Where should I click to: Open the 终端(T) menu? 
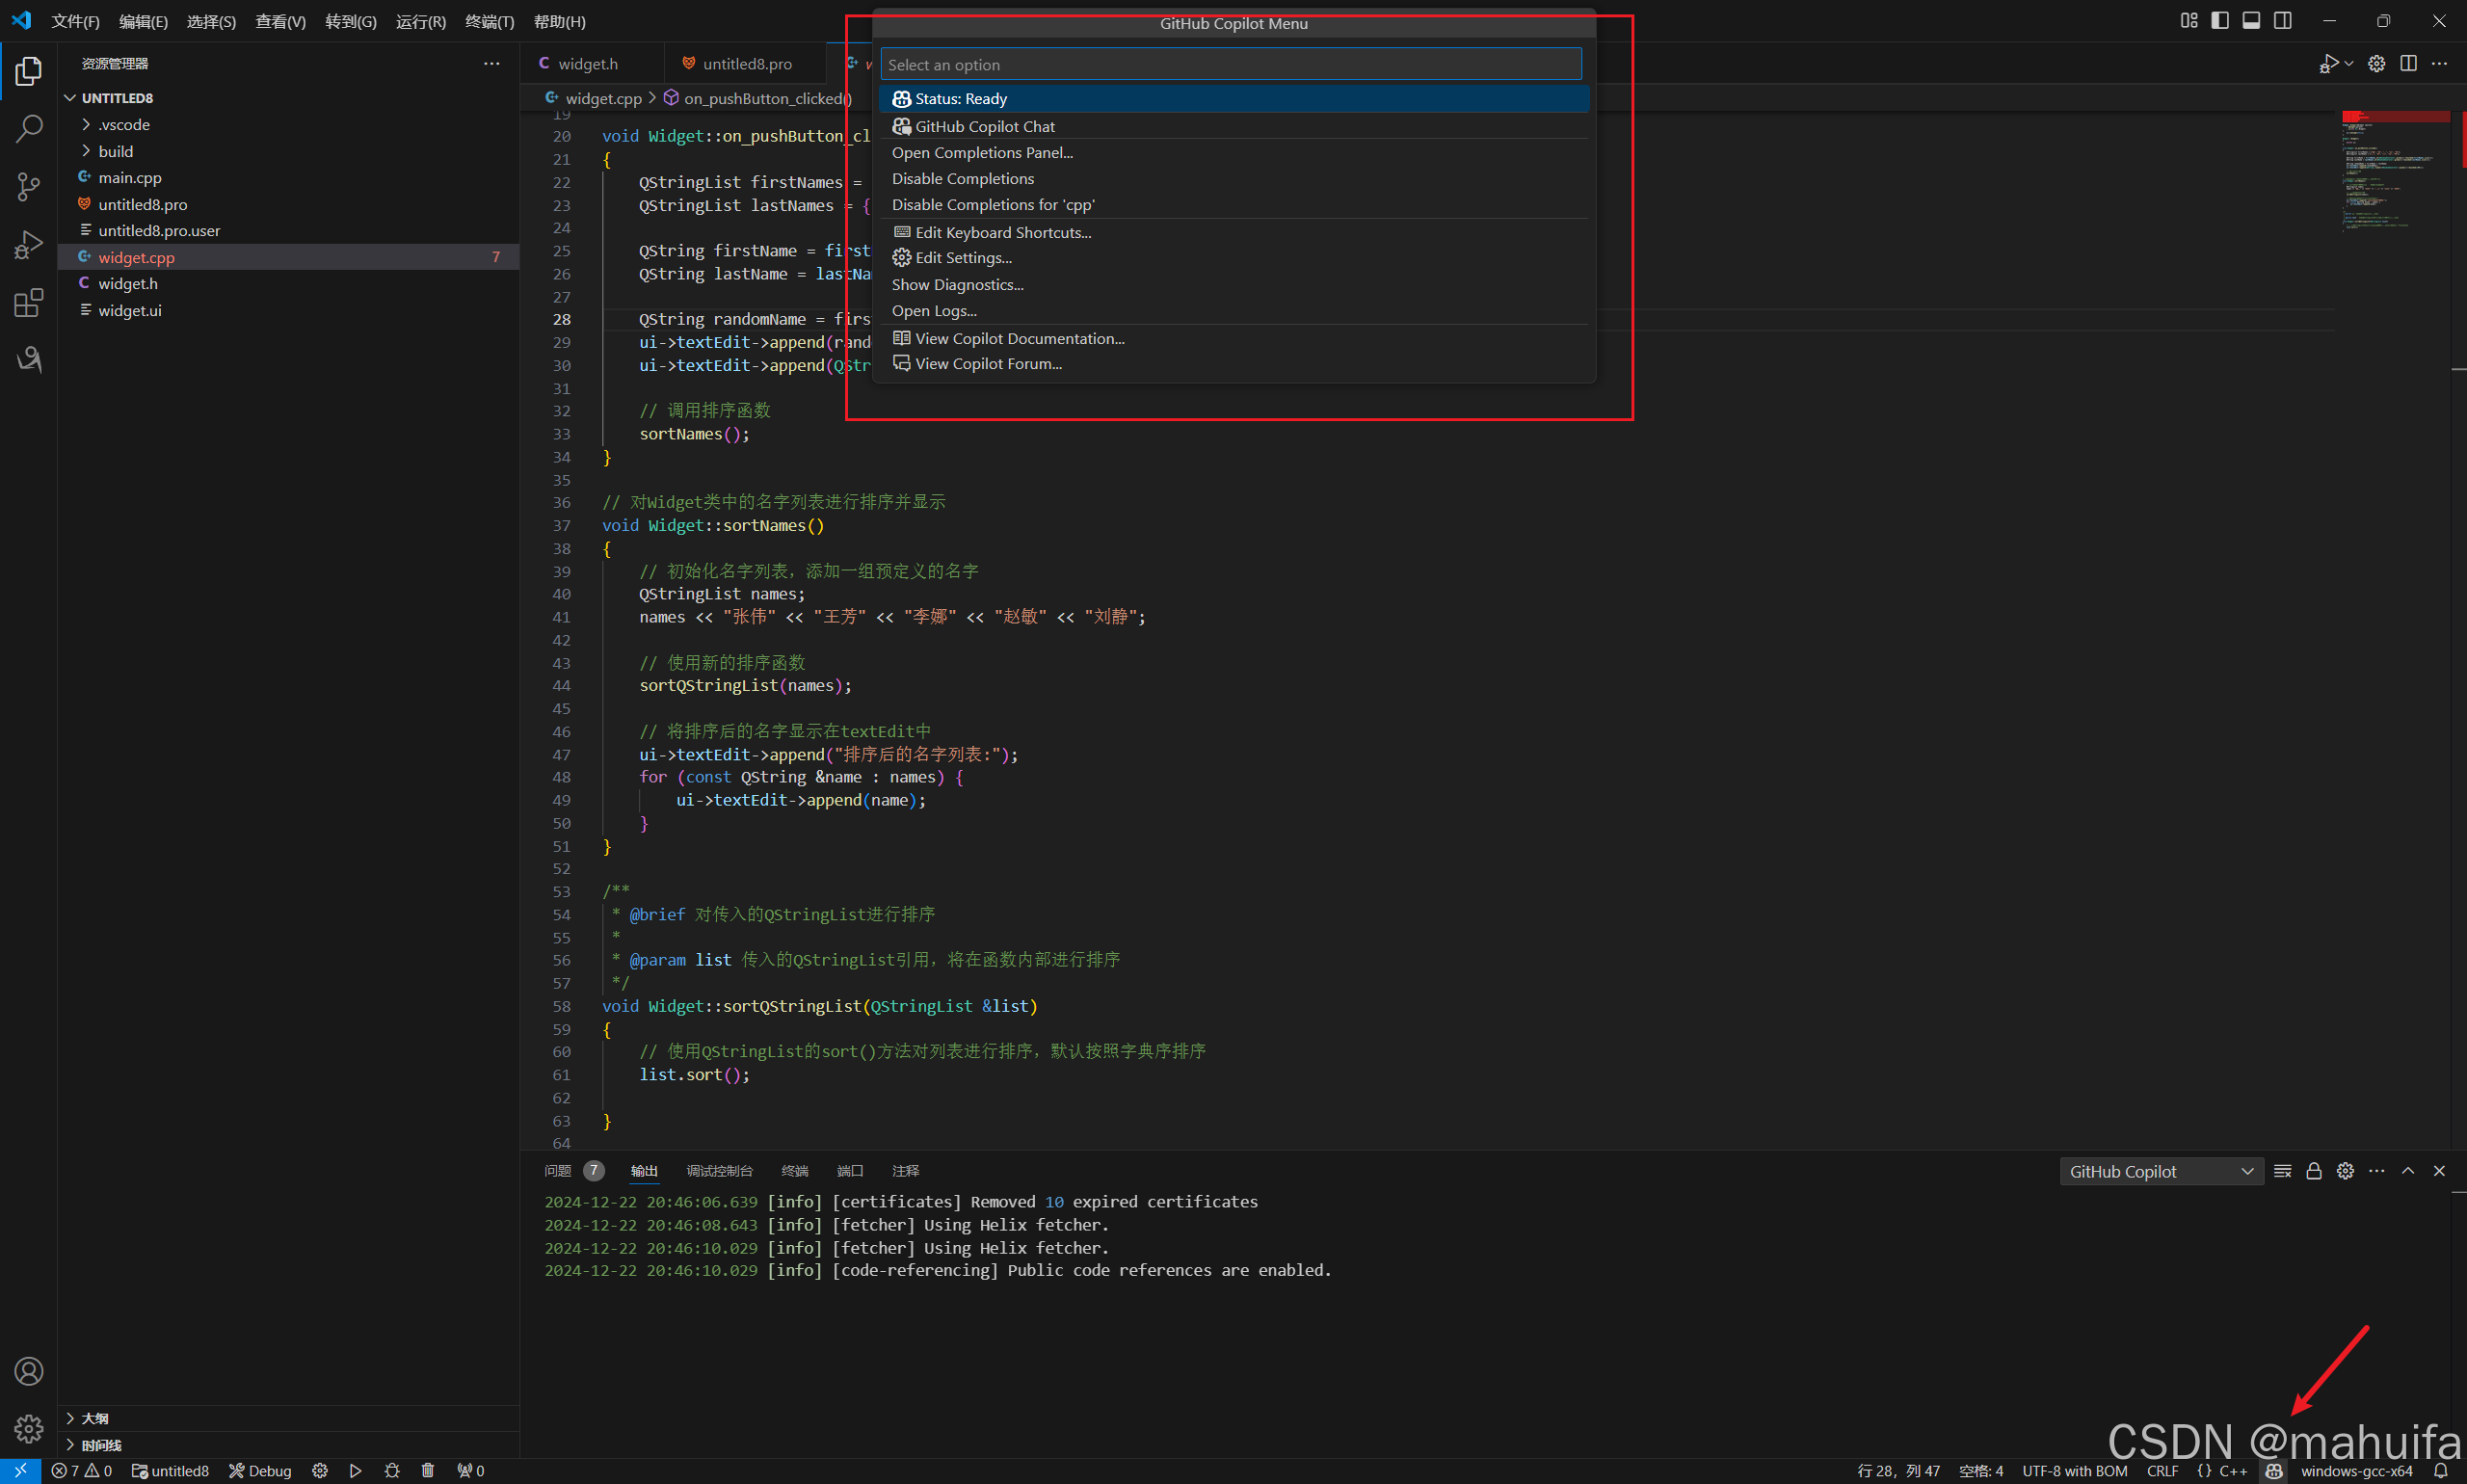coord(490,21)
